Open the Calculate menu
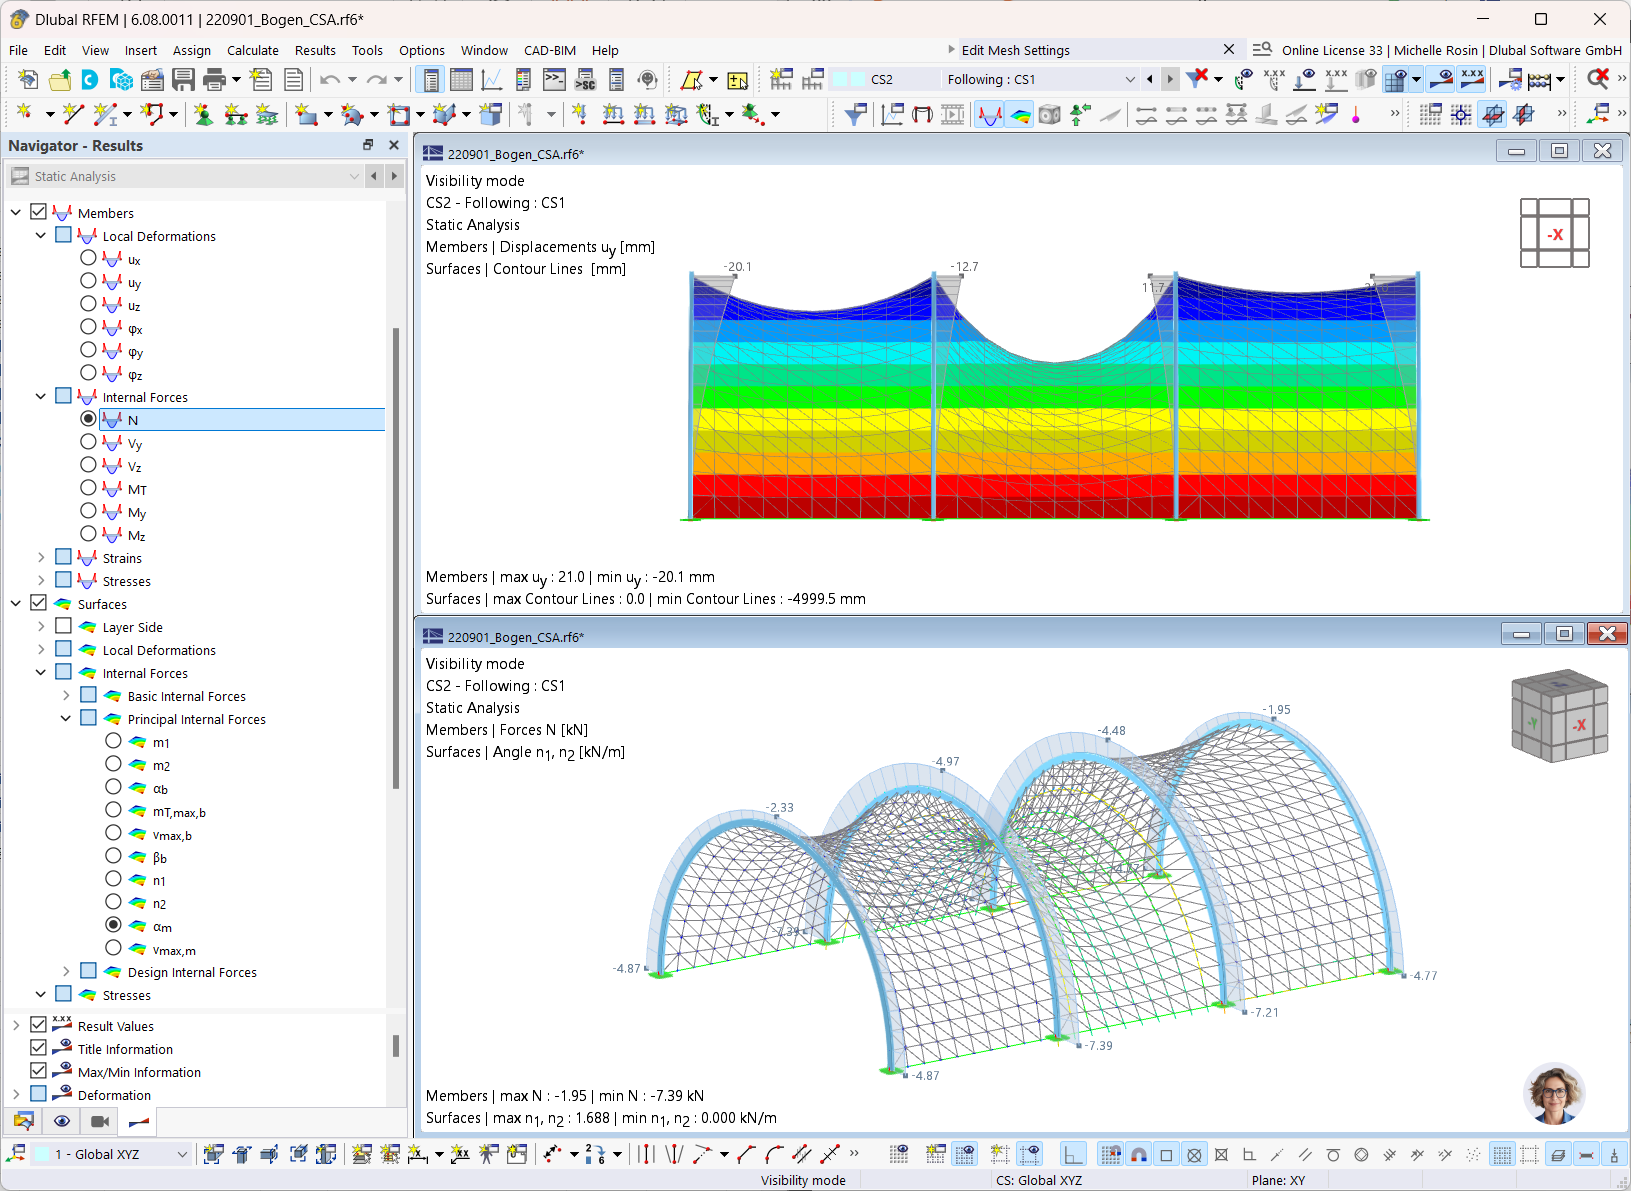 [252, 50]
